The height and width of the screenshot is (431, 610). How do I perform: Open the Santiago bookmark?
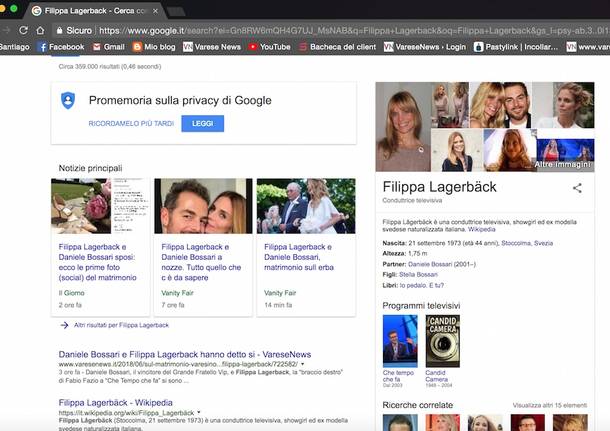[15, 47]
